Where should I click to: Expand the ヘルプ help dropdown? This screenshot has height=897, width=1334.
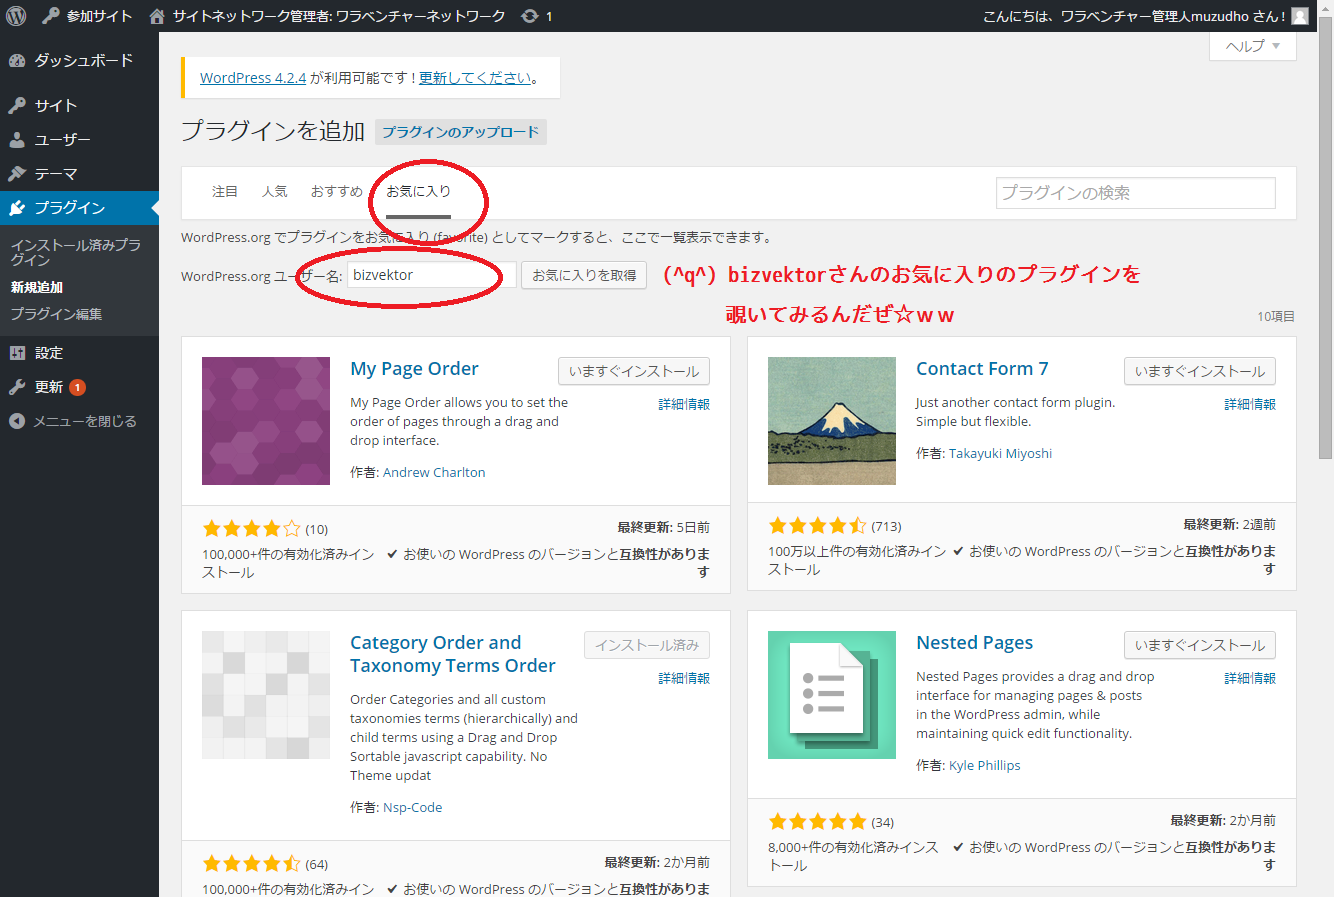pyautogui.click(x=1253, y=46)
